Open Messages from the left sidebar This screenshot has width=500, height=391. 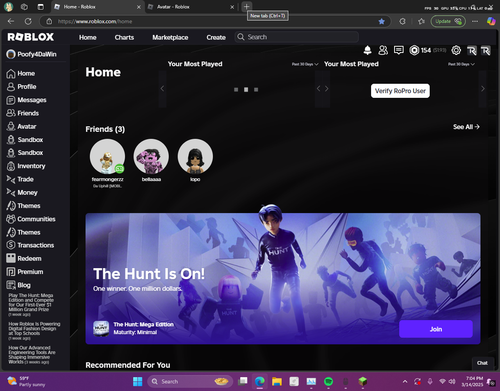[x=26, y=100]
